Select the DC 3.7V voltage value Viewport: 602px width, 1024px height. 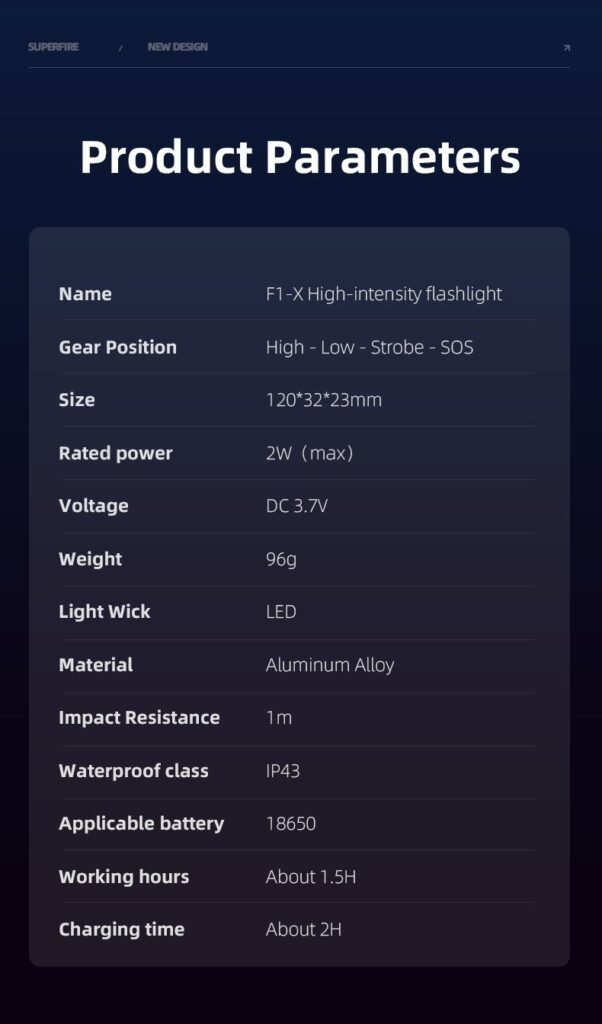point(297,506)
